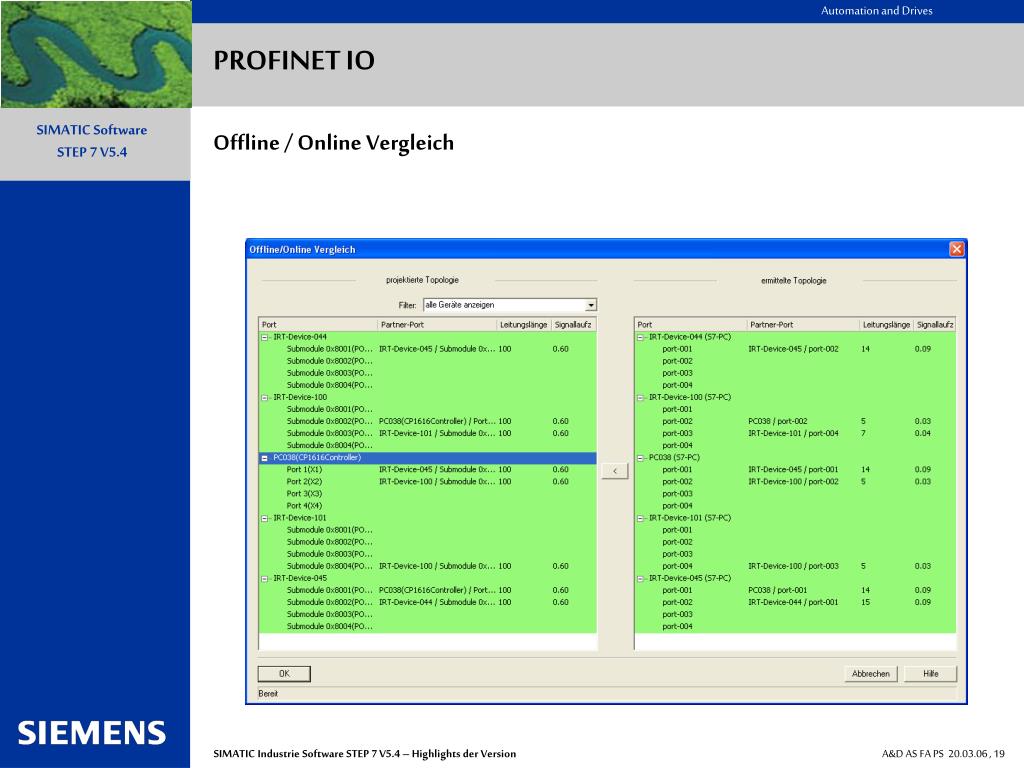The image size is (1024, 768).
Task: Click partner 'IRT-Device-100 / port-003' cell
Action: [x=793, y=566]
